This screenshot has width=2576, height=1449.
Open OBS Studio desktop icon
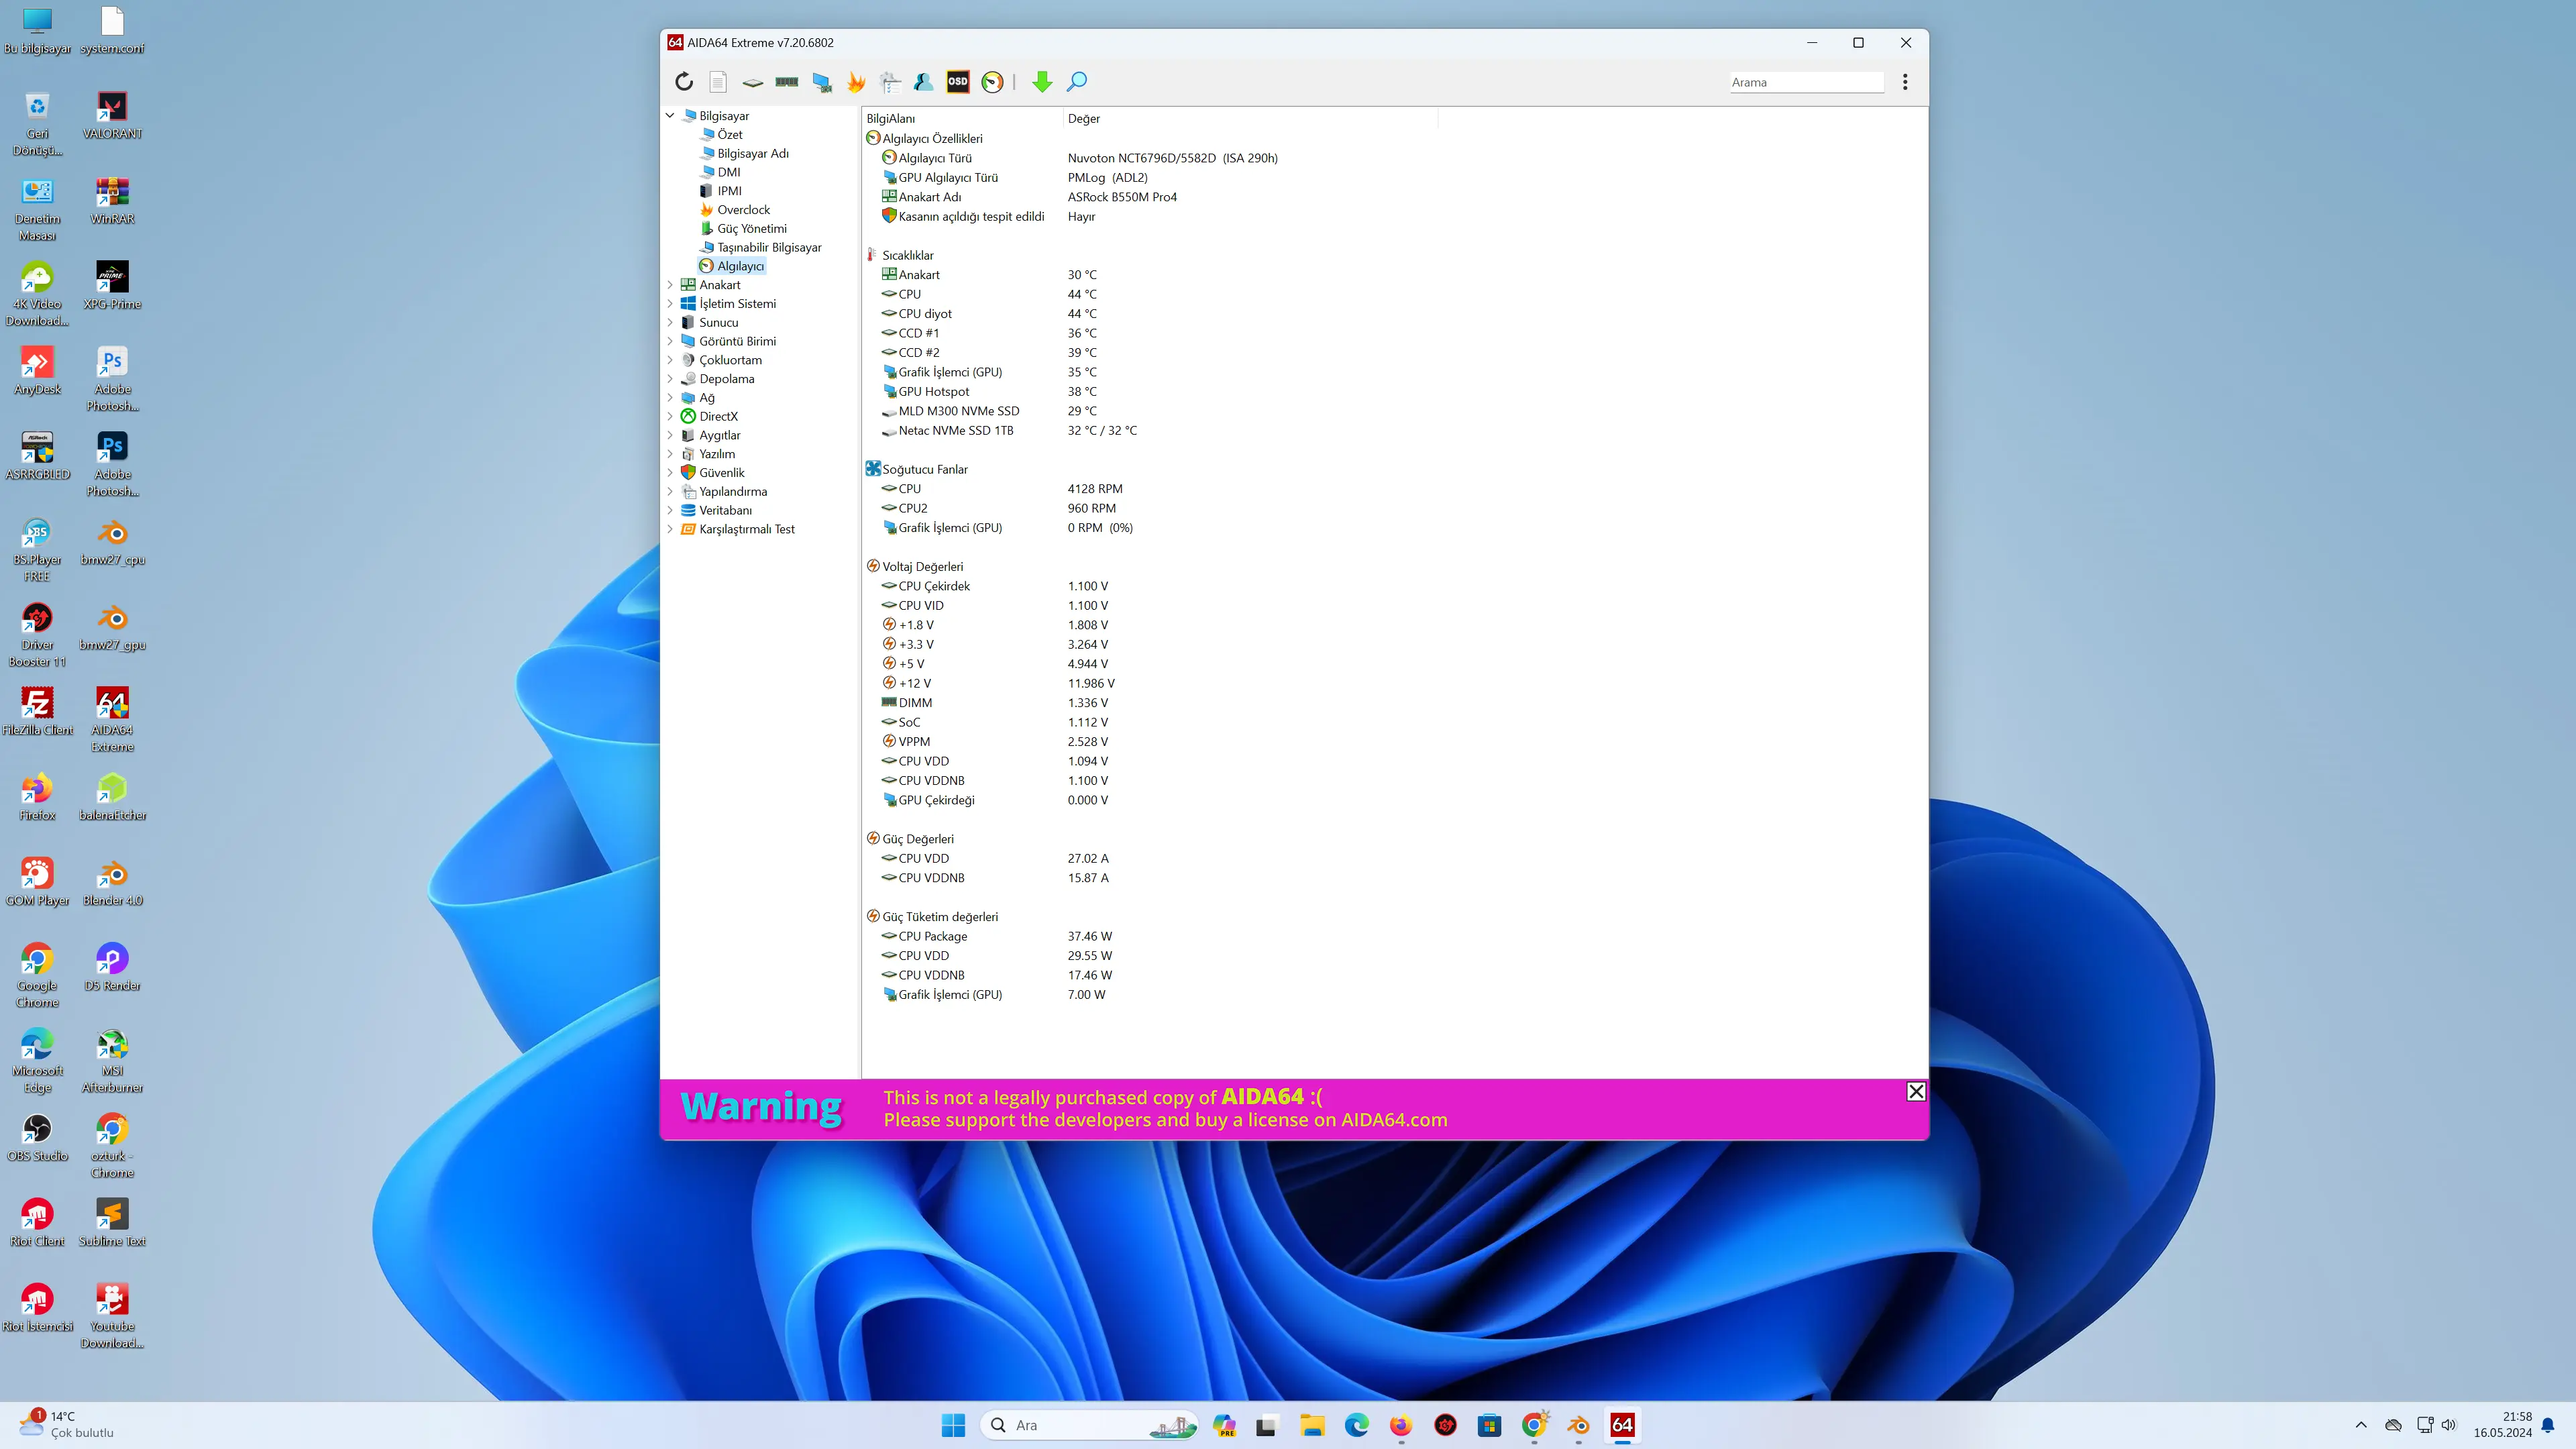(x=37, y=1138)
